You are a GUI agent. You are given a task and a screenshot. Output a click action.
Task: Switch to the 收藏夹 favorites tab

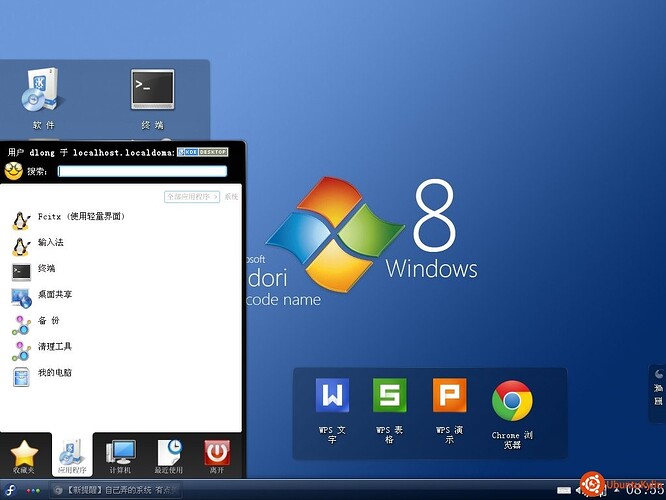coord(24,456)
